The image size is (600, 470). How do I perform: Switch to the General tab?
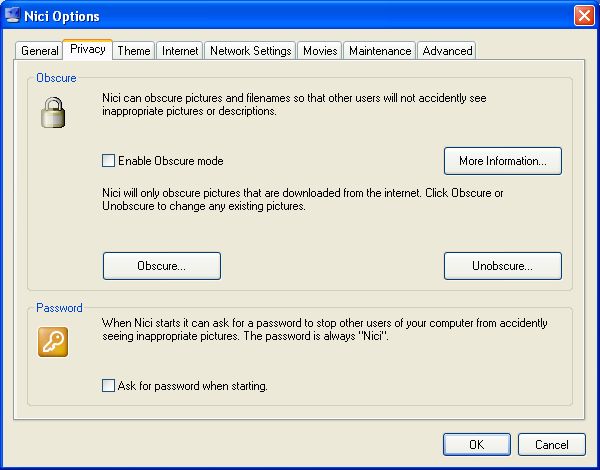click(x=39, y=51)
